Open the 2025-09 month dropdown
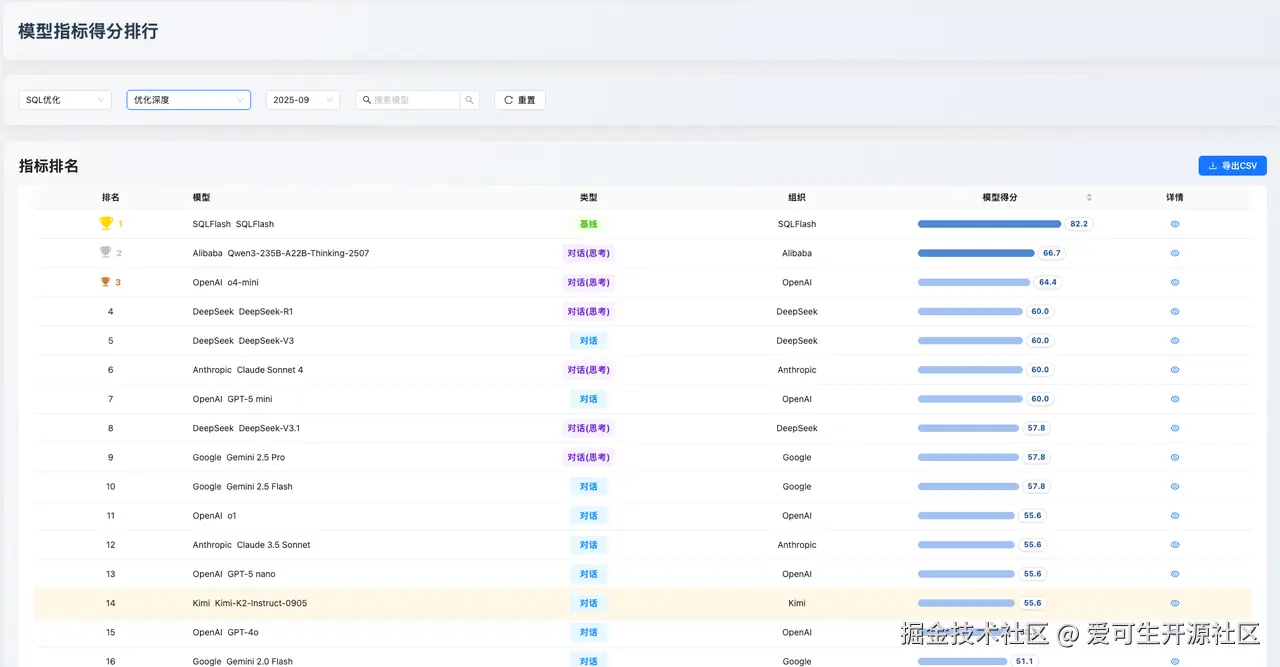 [302, 100]
